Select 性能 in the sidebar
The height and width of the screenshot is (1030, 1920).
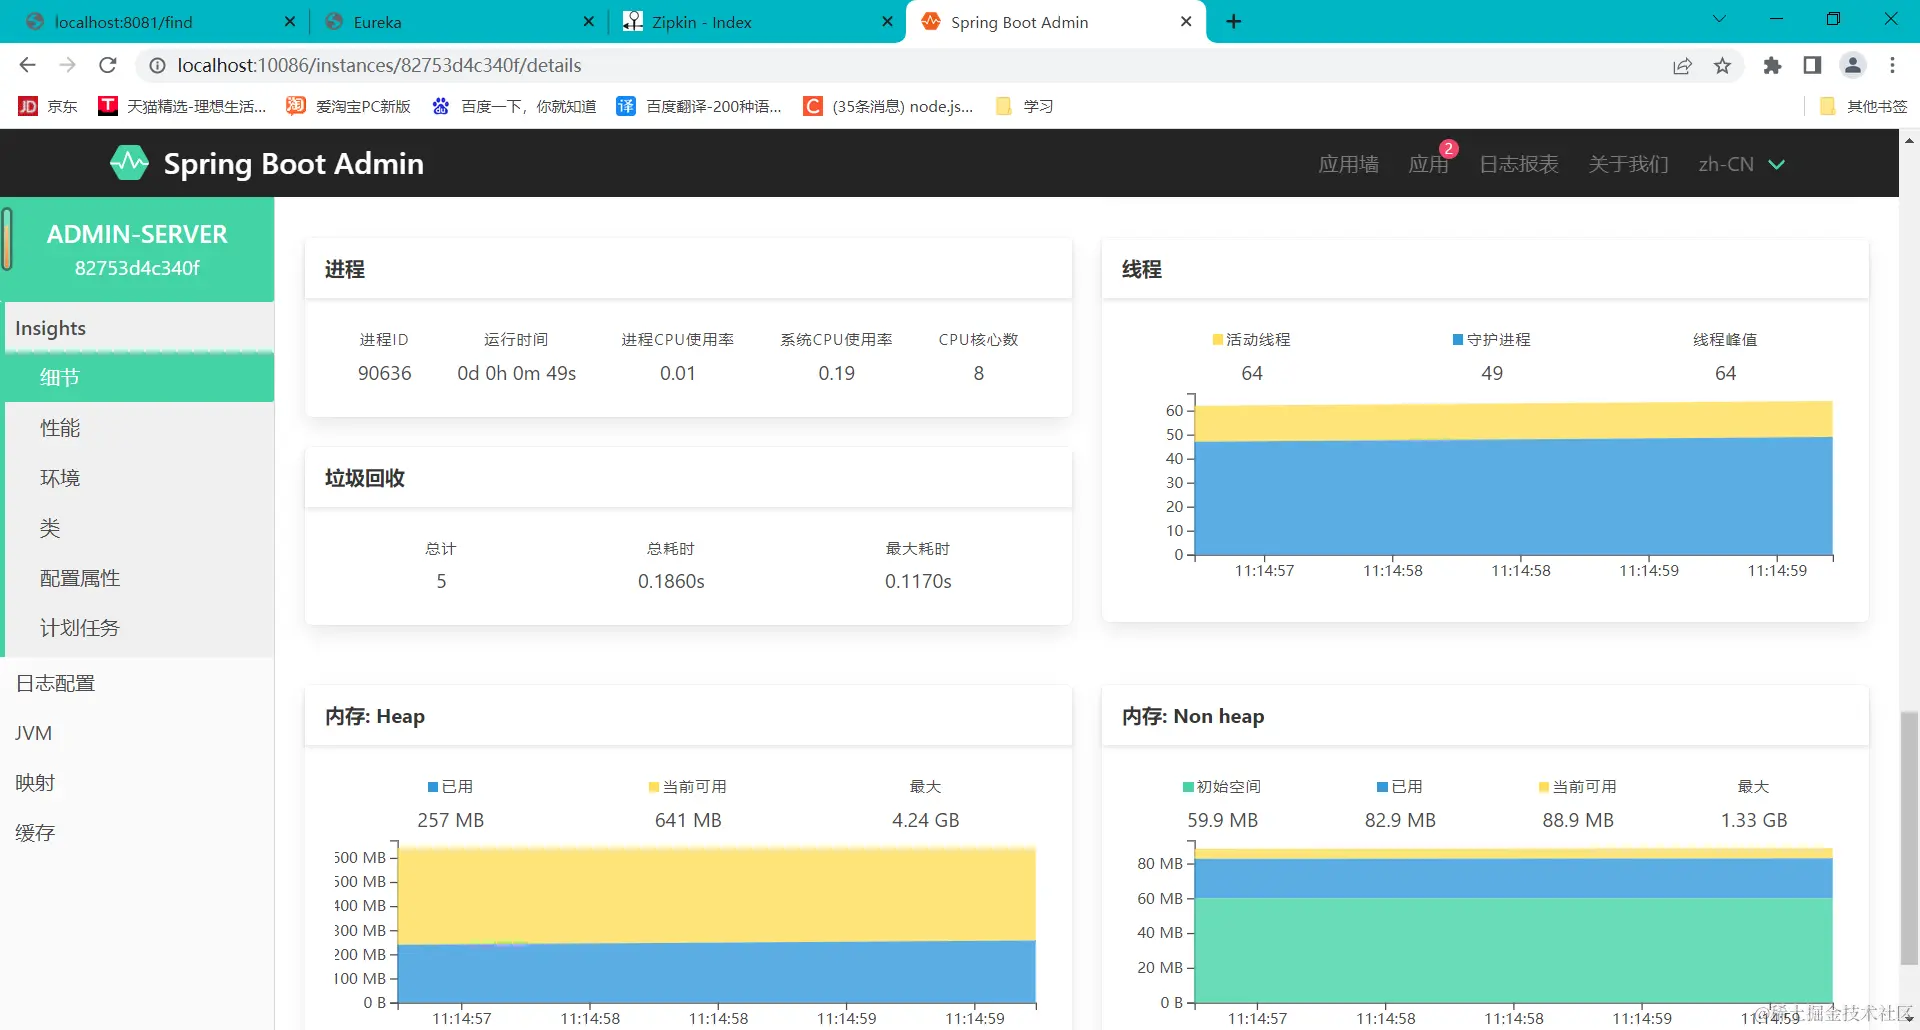[139, 428]
